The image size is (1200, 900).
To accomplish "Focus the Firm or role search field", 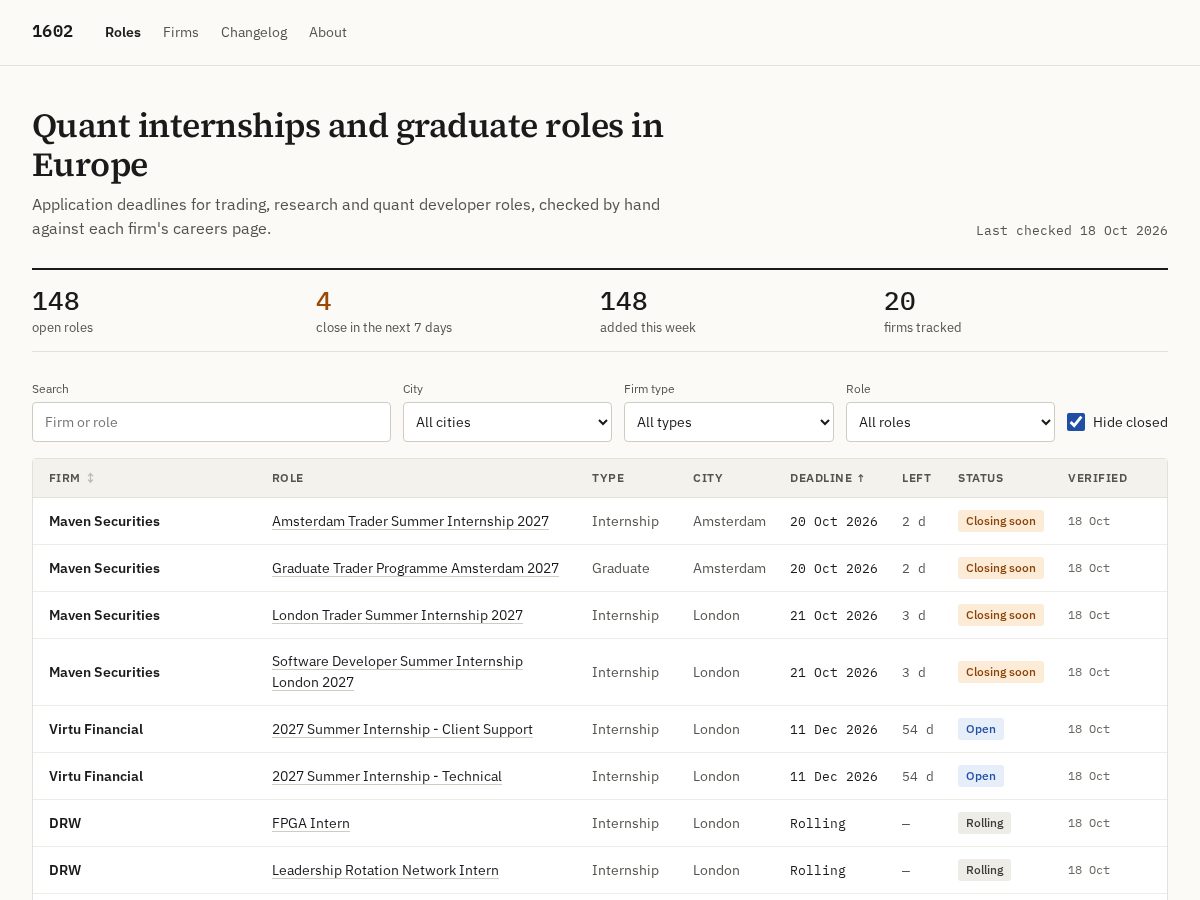I will (x=211, y=422).
